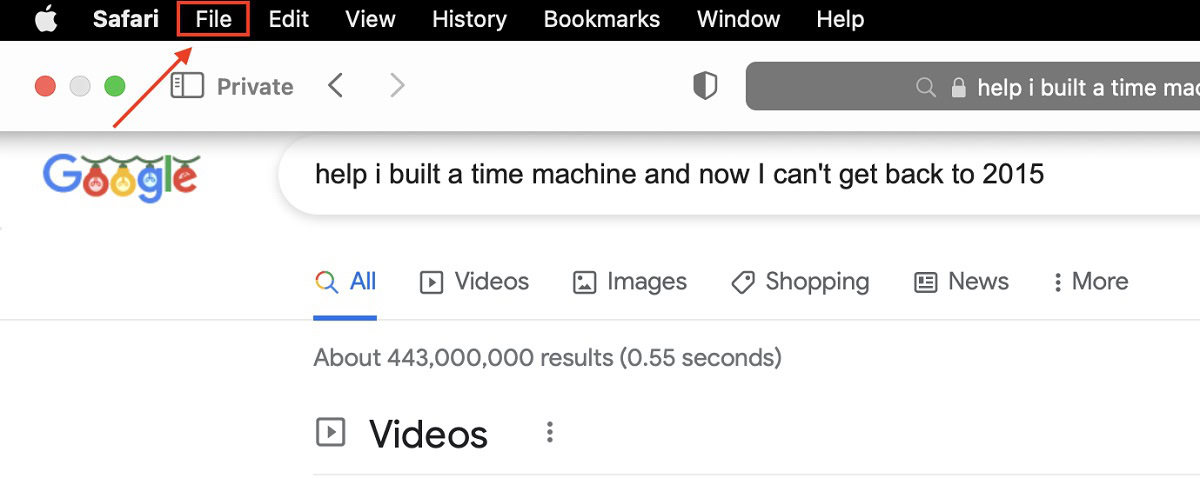Image resolution: width=1200 pixels, height=478 pixels.
Task: Go forward to next page
Action: point(397,86)
